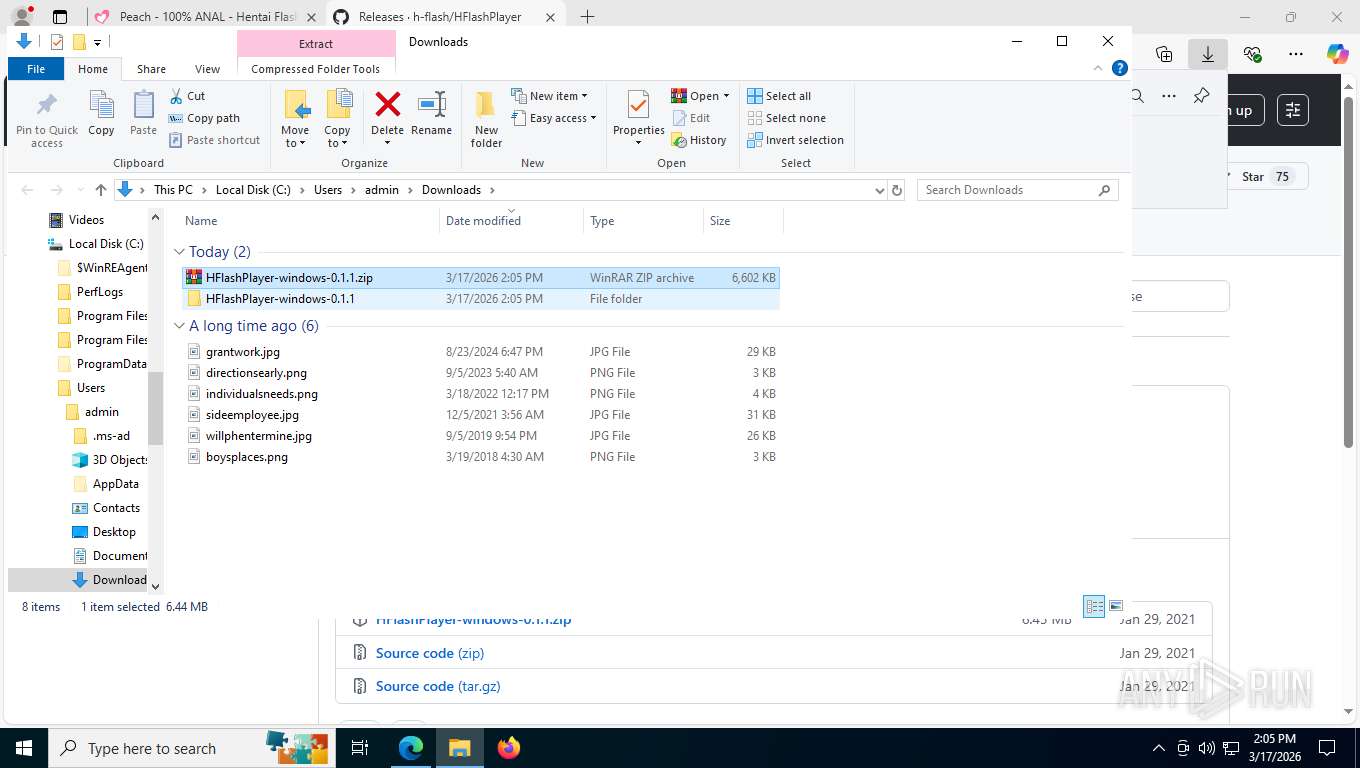1360x768 pixels.
Task: Switch to Large icons view layout
Action: pyautogui.click(x=1116, y=606)
